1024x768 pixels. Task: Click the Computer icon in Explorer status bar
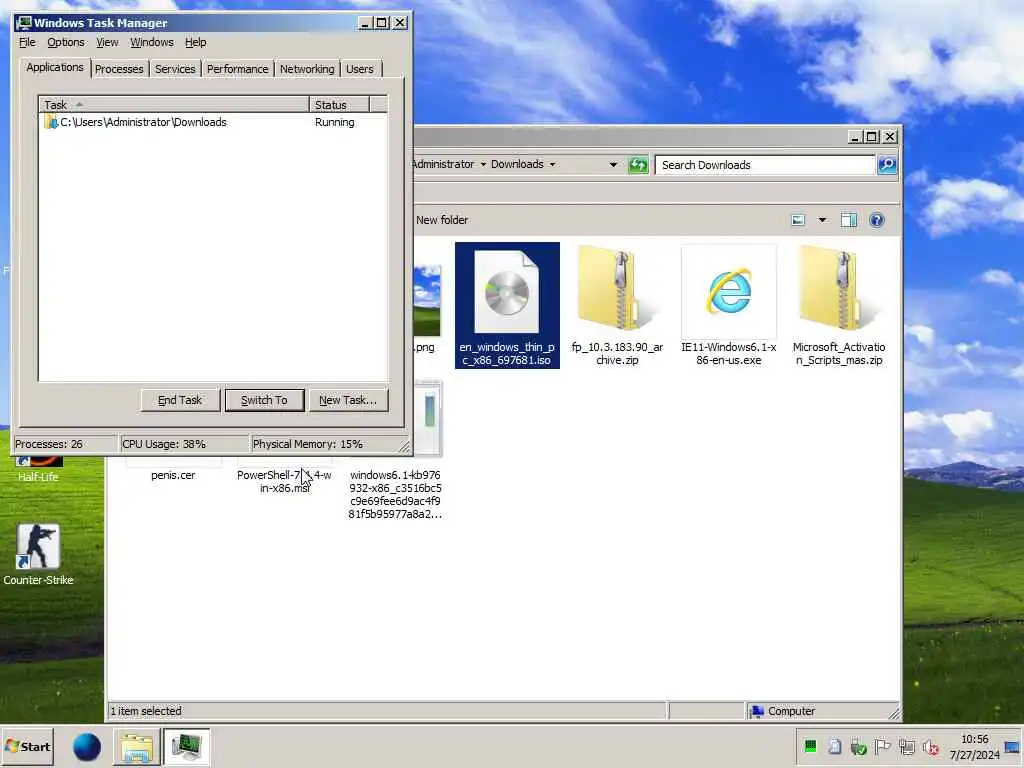coord(757,711)
